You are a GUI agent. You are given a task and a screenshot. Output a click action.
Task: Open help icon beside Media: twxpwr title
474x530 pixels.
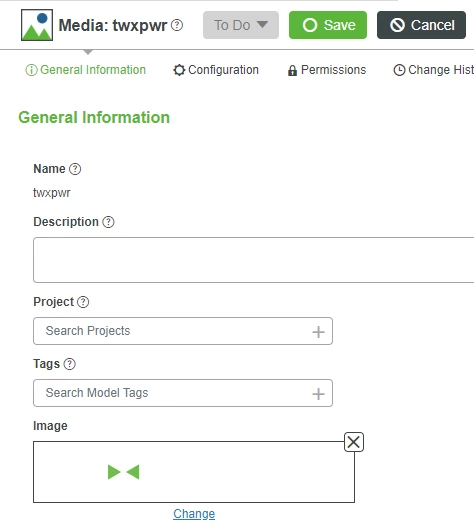point(177,25)
